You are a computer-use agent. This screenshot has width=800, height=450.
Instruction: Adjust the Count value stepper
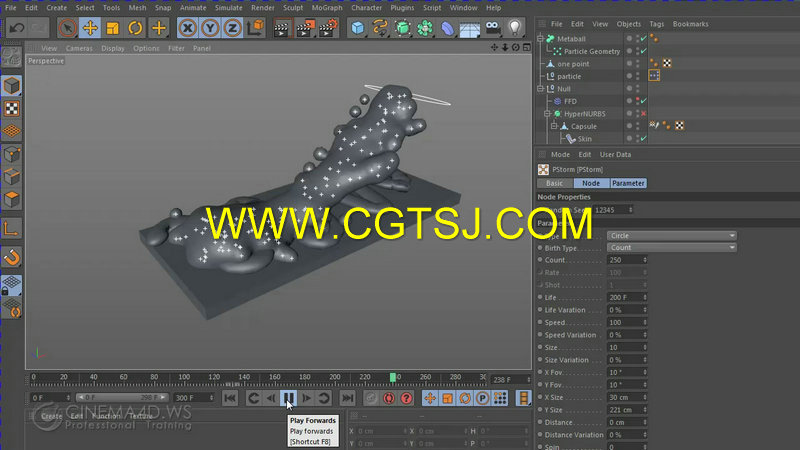645,260
